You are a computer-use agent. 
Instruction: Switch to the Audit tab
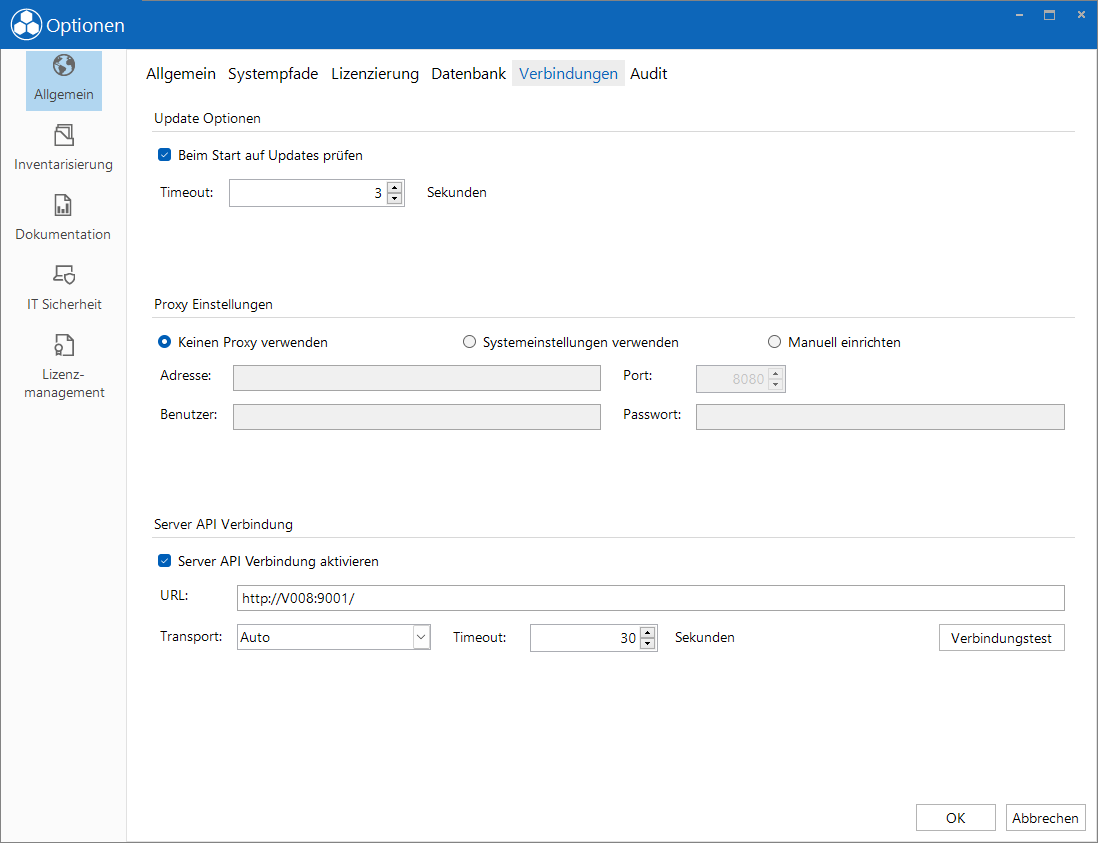pyautogui.click(x=648, y=74)
